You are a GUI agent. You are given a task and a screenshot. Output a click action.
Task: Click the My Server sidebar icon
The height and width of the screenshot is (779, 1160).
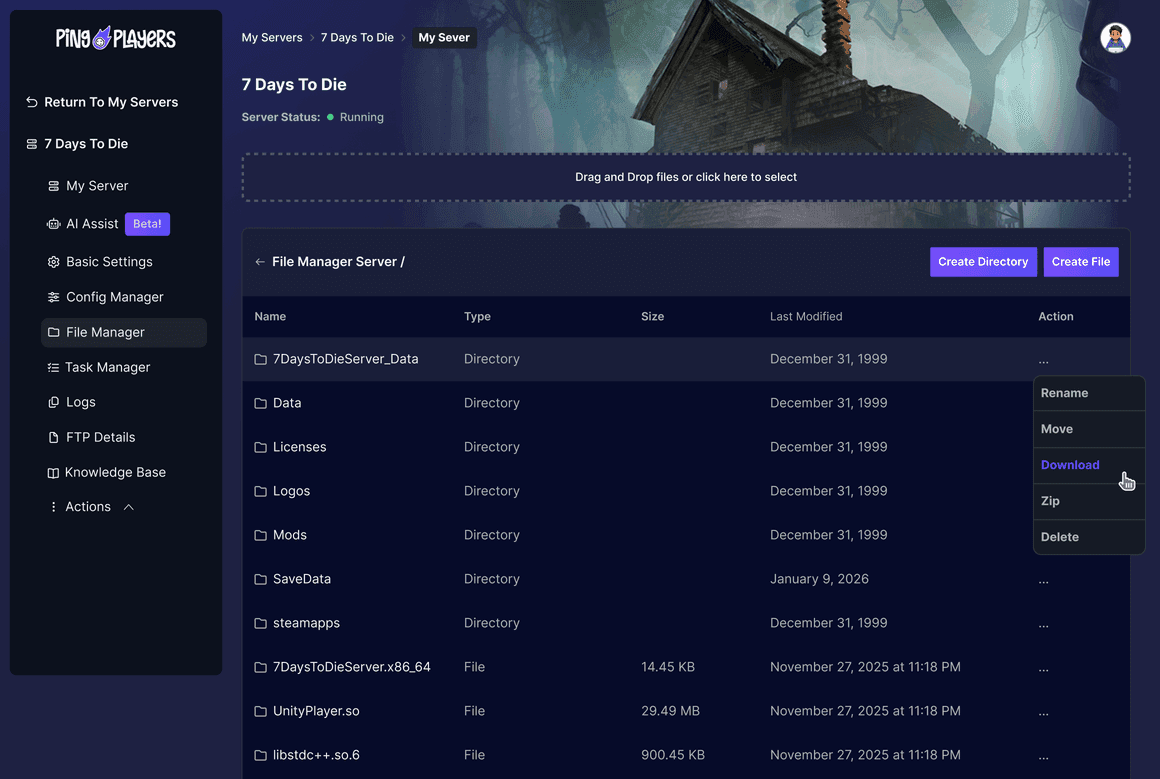(x=53, y=186)
